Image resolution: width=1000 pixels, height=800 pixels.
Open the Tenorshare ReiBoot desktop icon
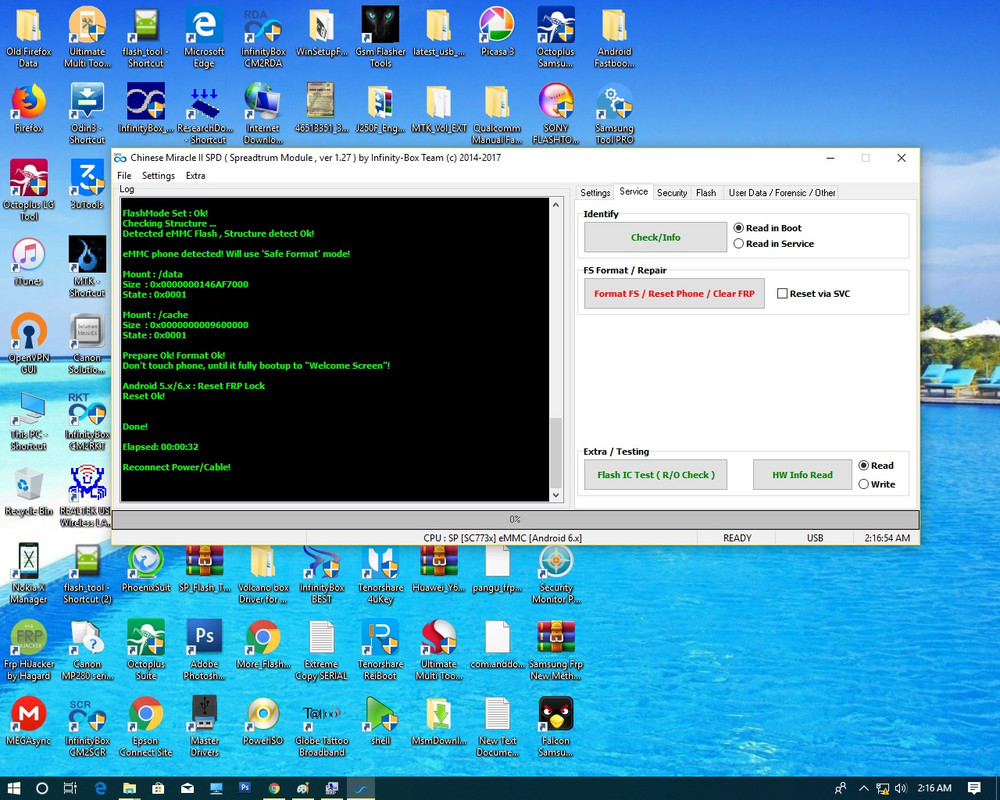coord(380,649)
